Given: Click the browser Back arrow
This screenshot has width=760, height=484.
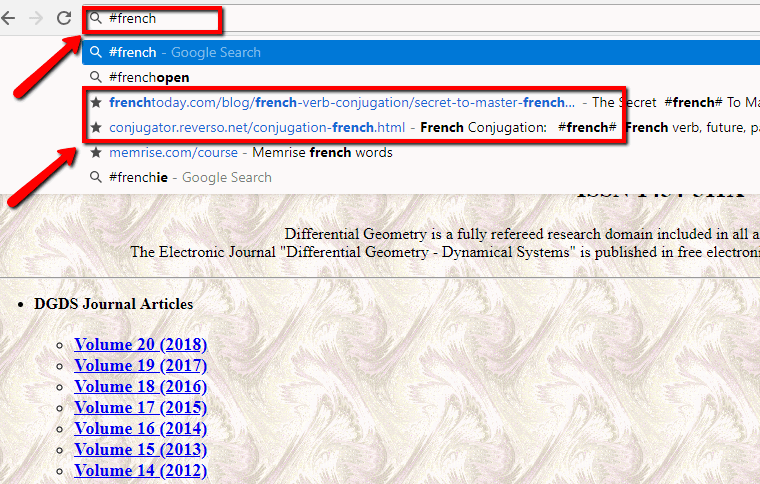Looking at the screenshot, I should pos(8,18).
